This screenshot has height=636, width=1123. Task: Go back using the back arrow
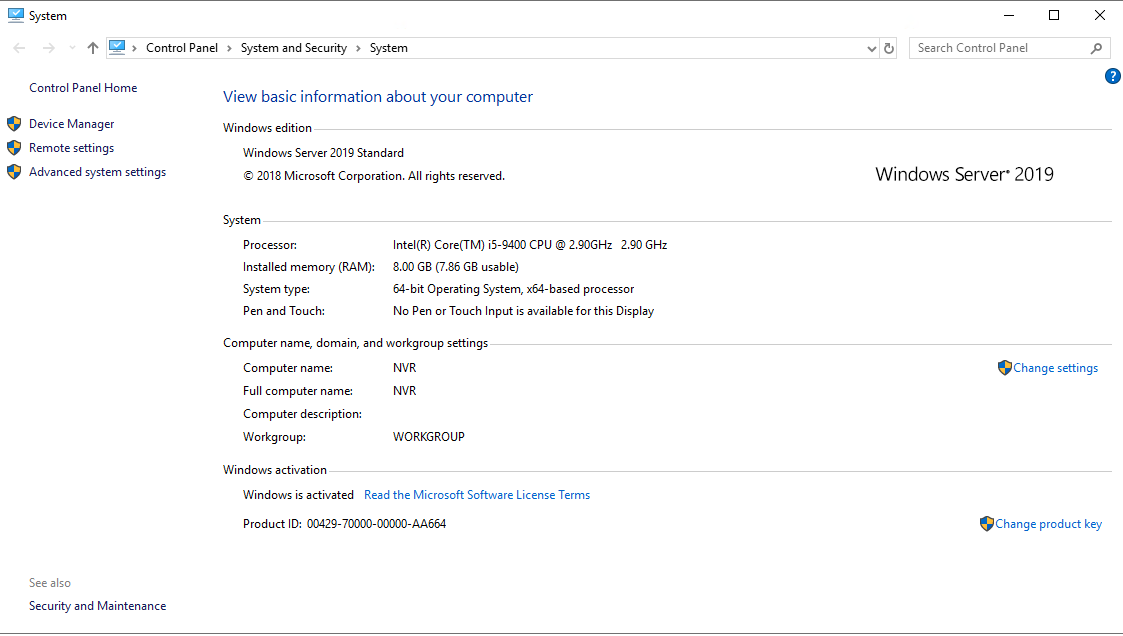(x=19, y=48)
